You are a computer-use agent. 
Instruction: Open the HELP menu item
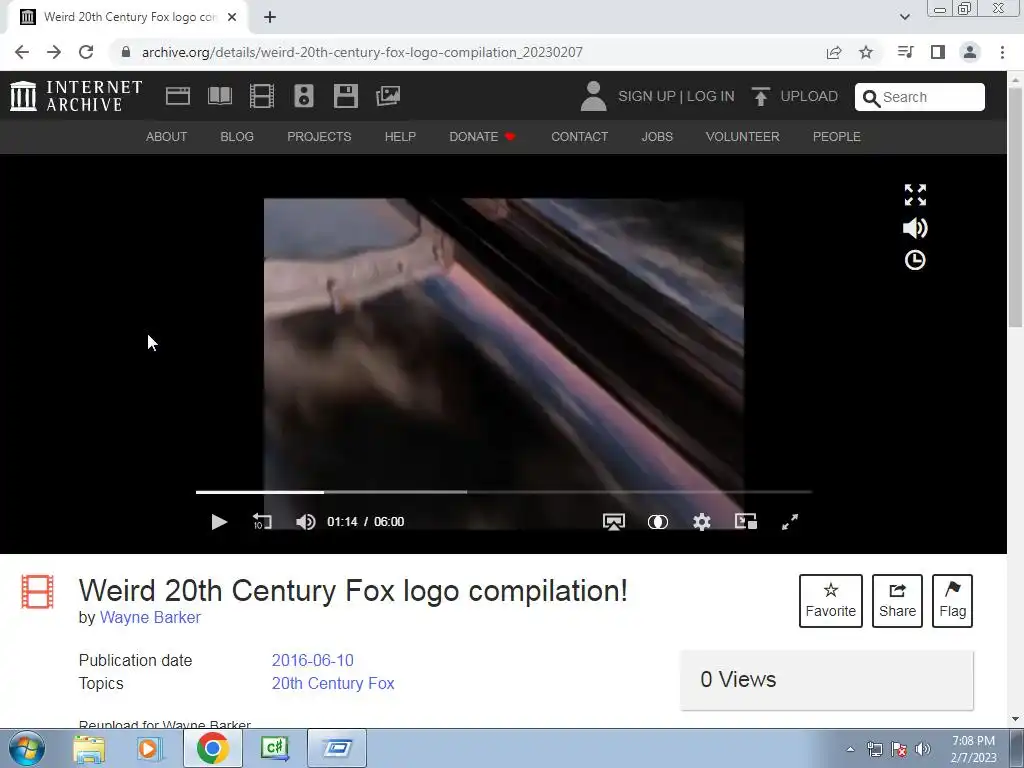[400, 136]
